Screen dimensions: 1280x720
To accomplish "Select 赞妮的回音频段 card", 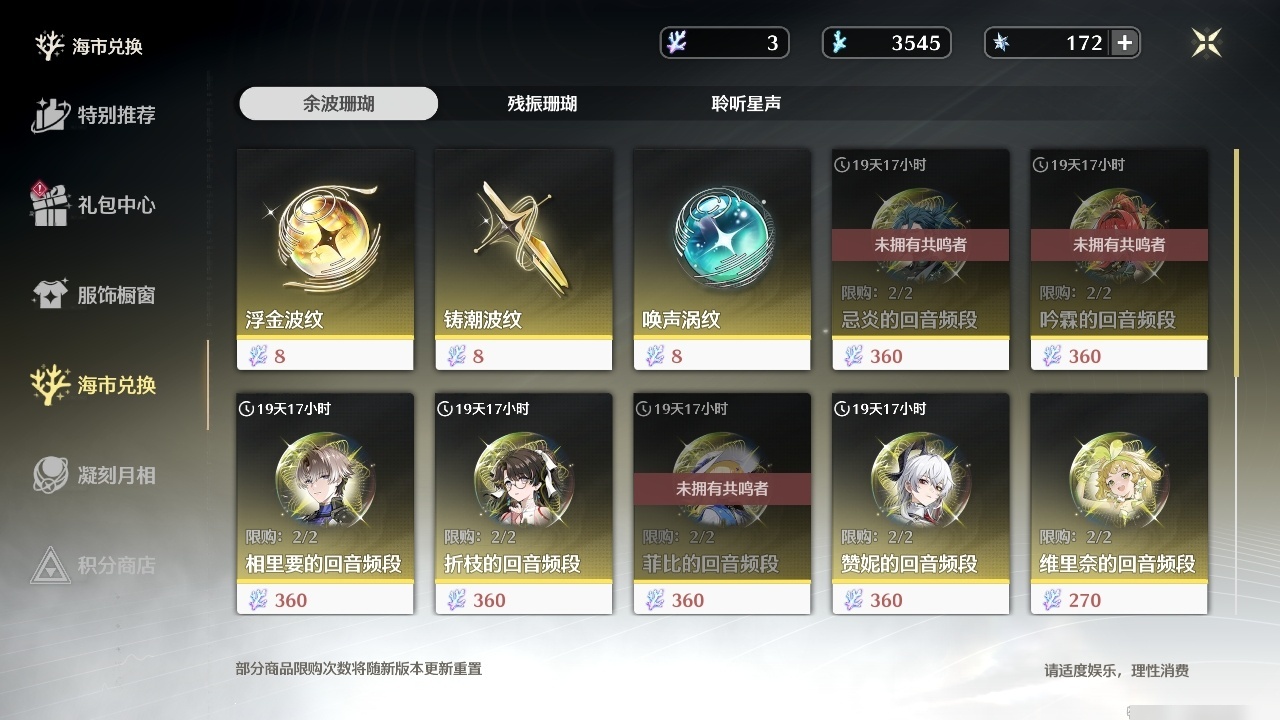I will [920, 503].
